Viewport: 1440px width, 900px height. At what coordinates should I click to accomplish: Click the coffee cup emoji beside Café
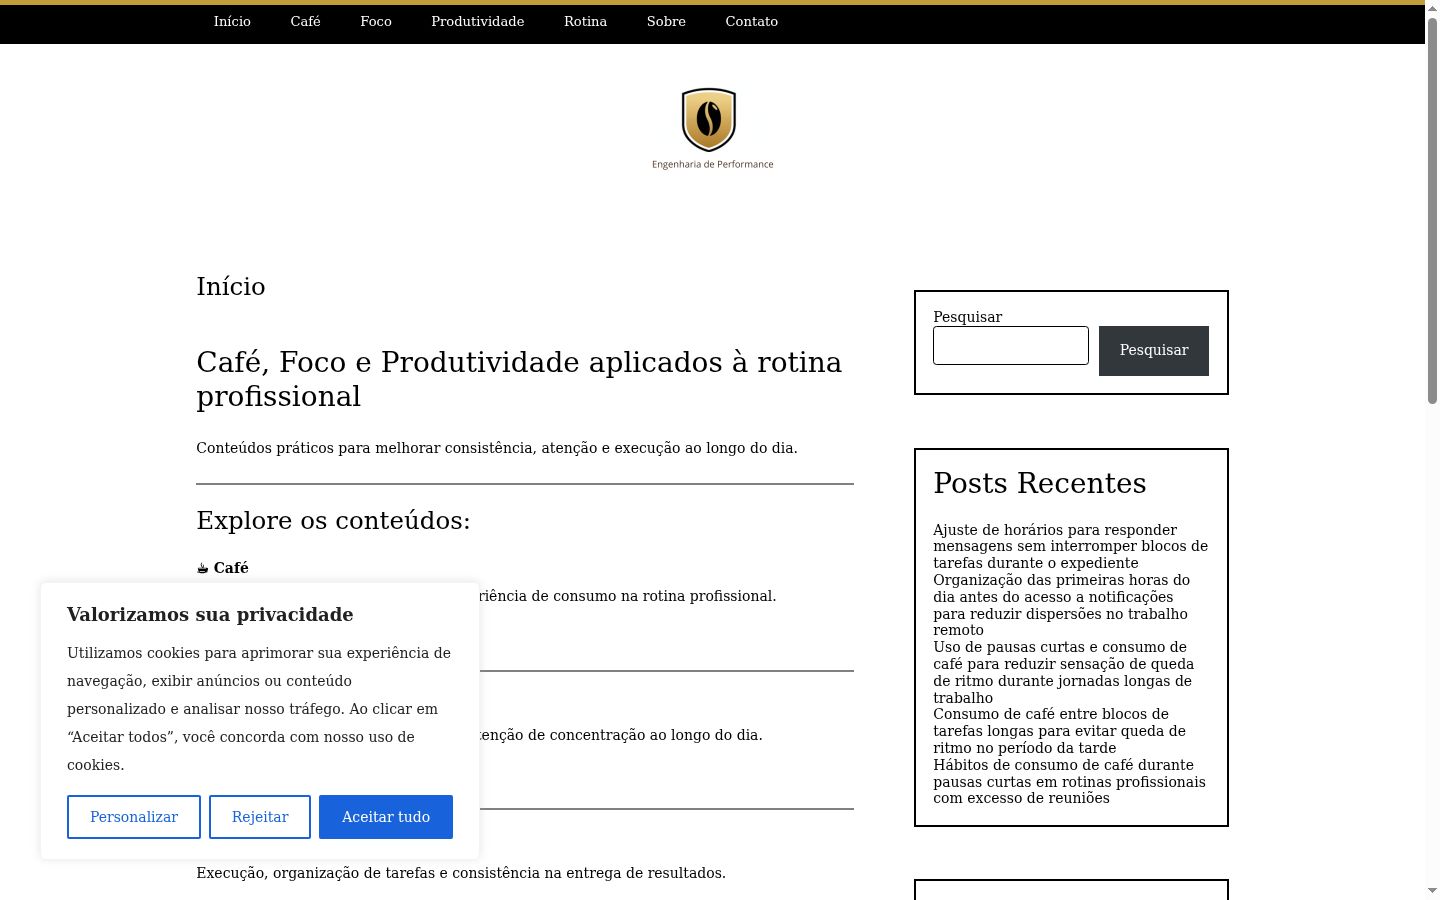point(202,568)
